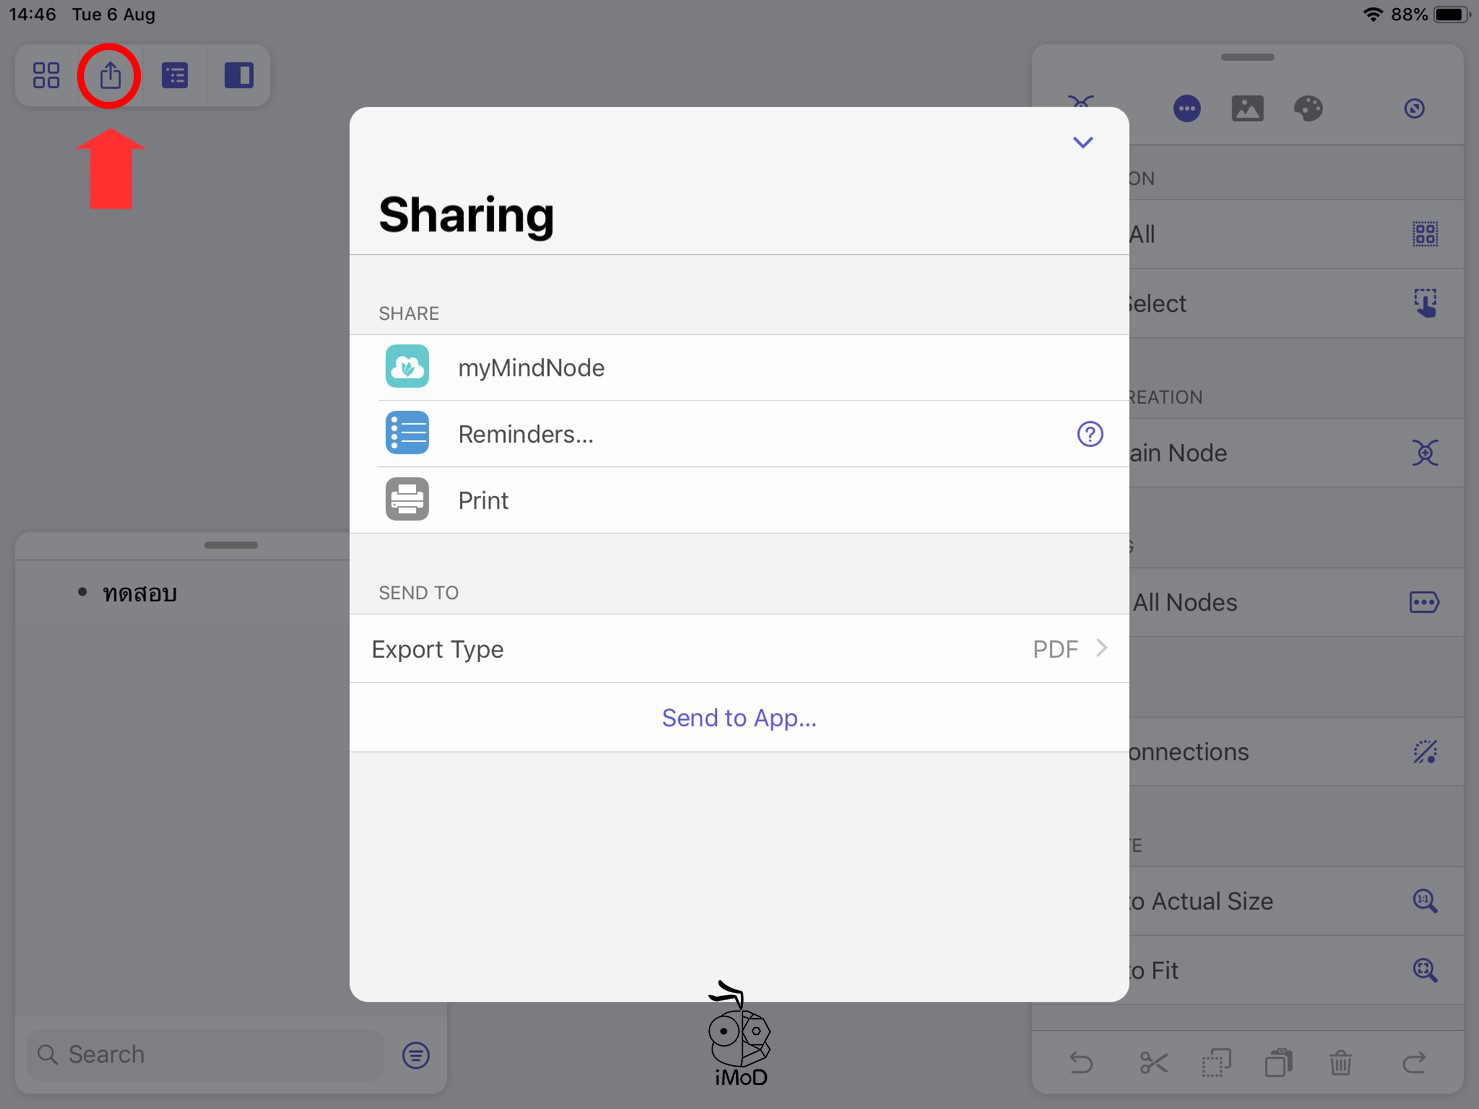Toggle the inspector sidebar panel
Image resolution: width=1479 pixels, height=1109 pixels.
click(x=239, y=75)
